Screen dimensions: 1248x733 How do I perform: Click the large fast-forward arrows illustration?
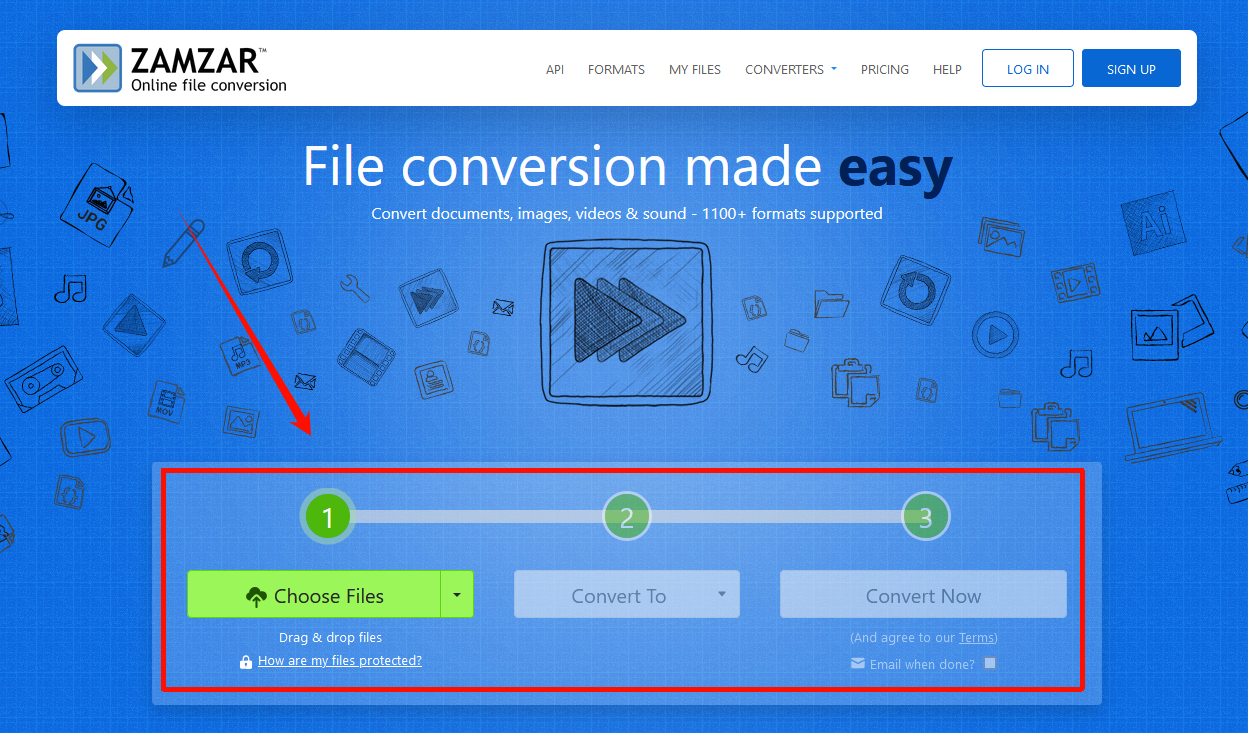(x=627, y=320)
